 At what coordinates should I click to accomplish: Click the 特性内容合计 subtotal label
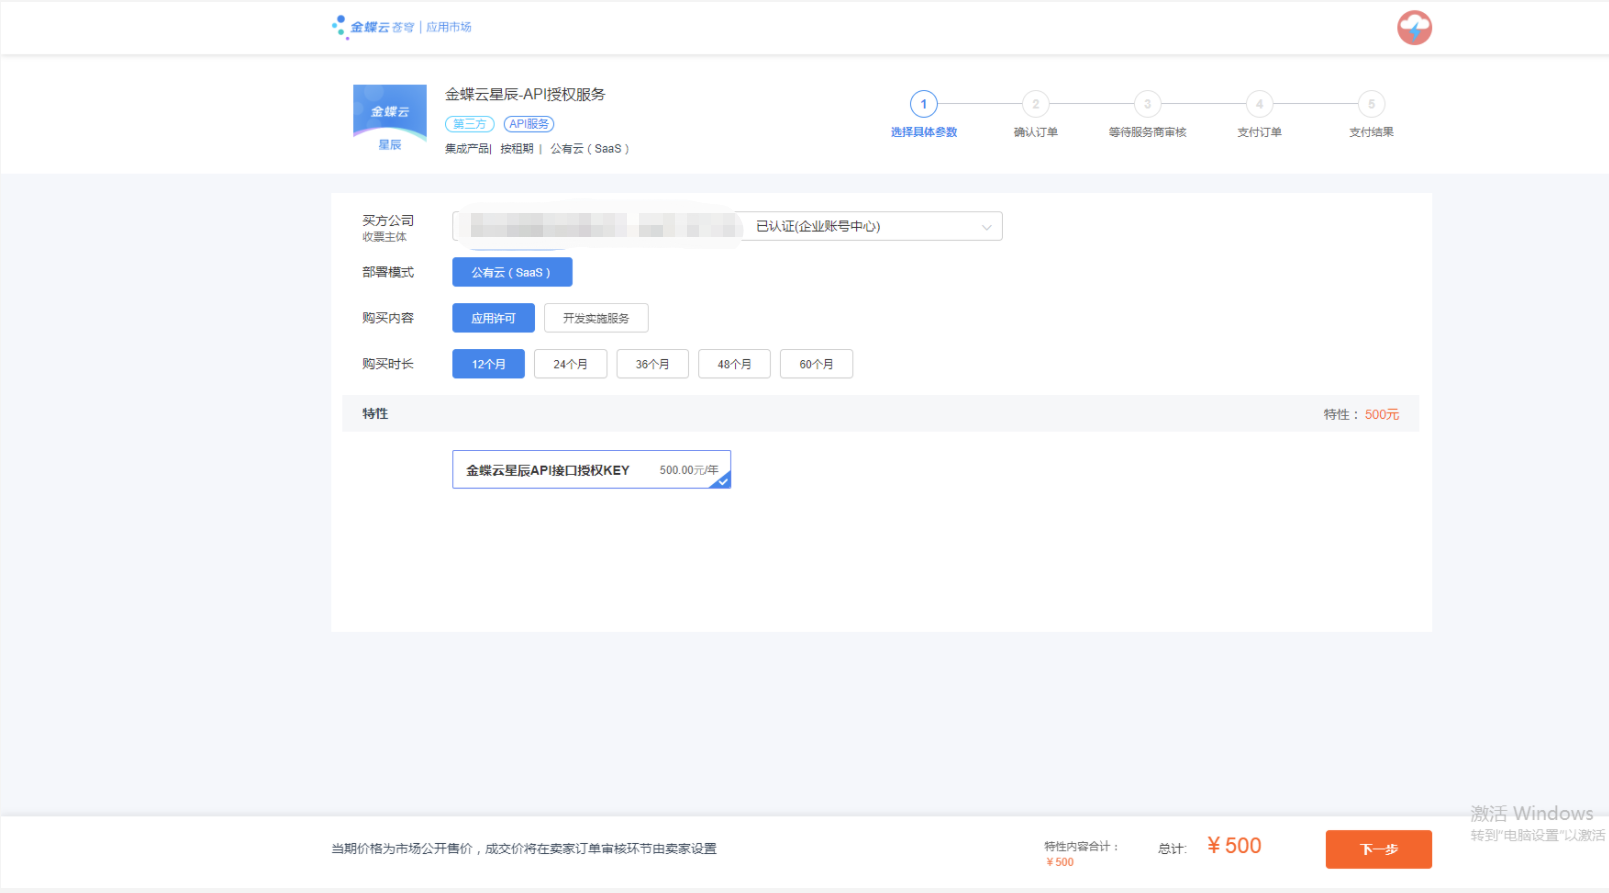(1081, 846)
